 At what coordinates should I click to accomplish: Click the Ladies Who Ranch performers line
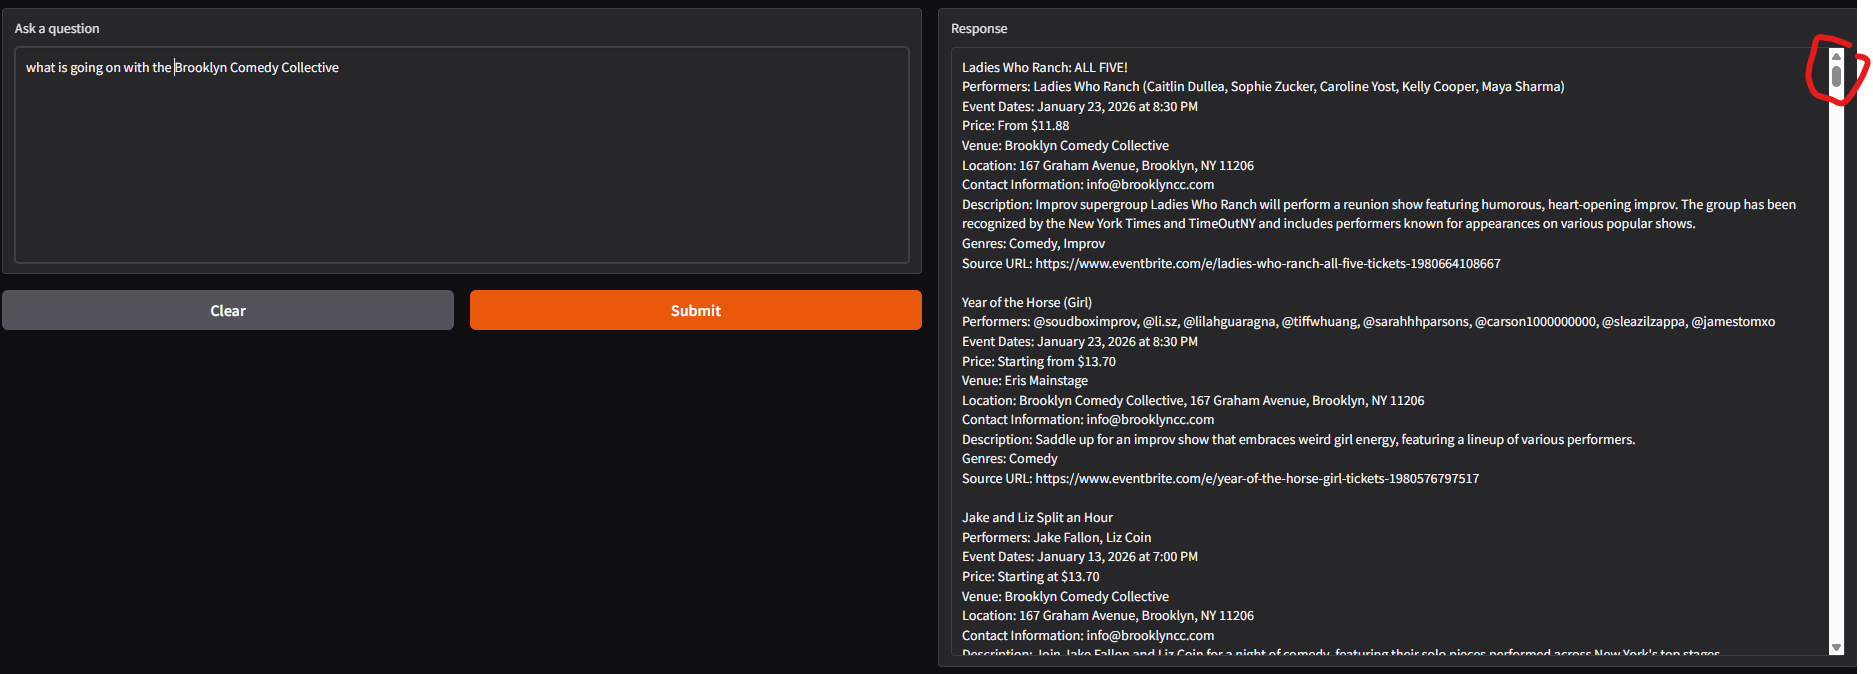pos(1263,86)
